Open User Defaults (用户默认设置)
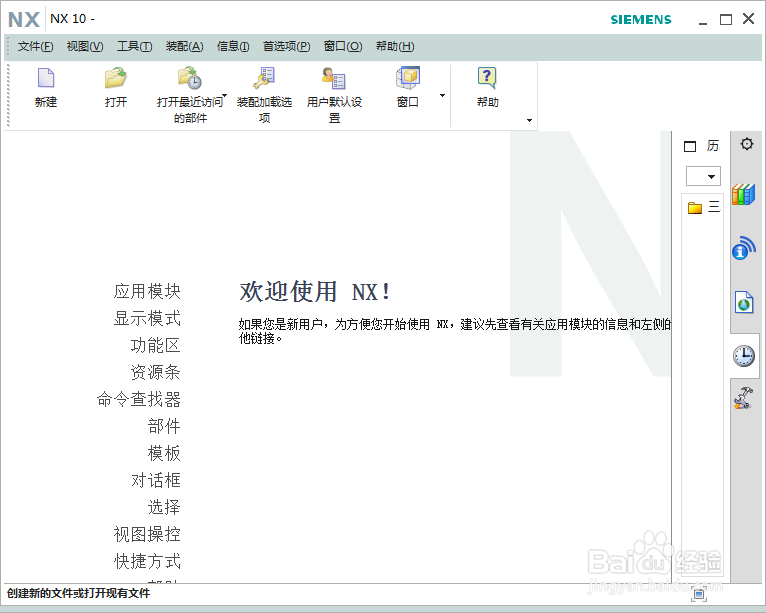Screen dimensions: 766x613 (334, 78)
